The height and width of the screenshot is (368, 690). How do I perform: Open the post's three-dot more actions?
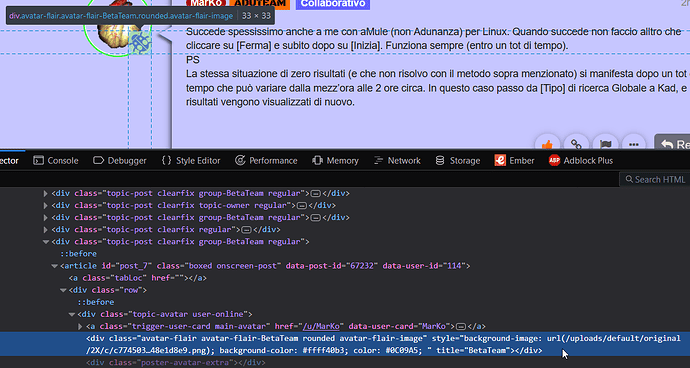tap(634, 144)
